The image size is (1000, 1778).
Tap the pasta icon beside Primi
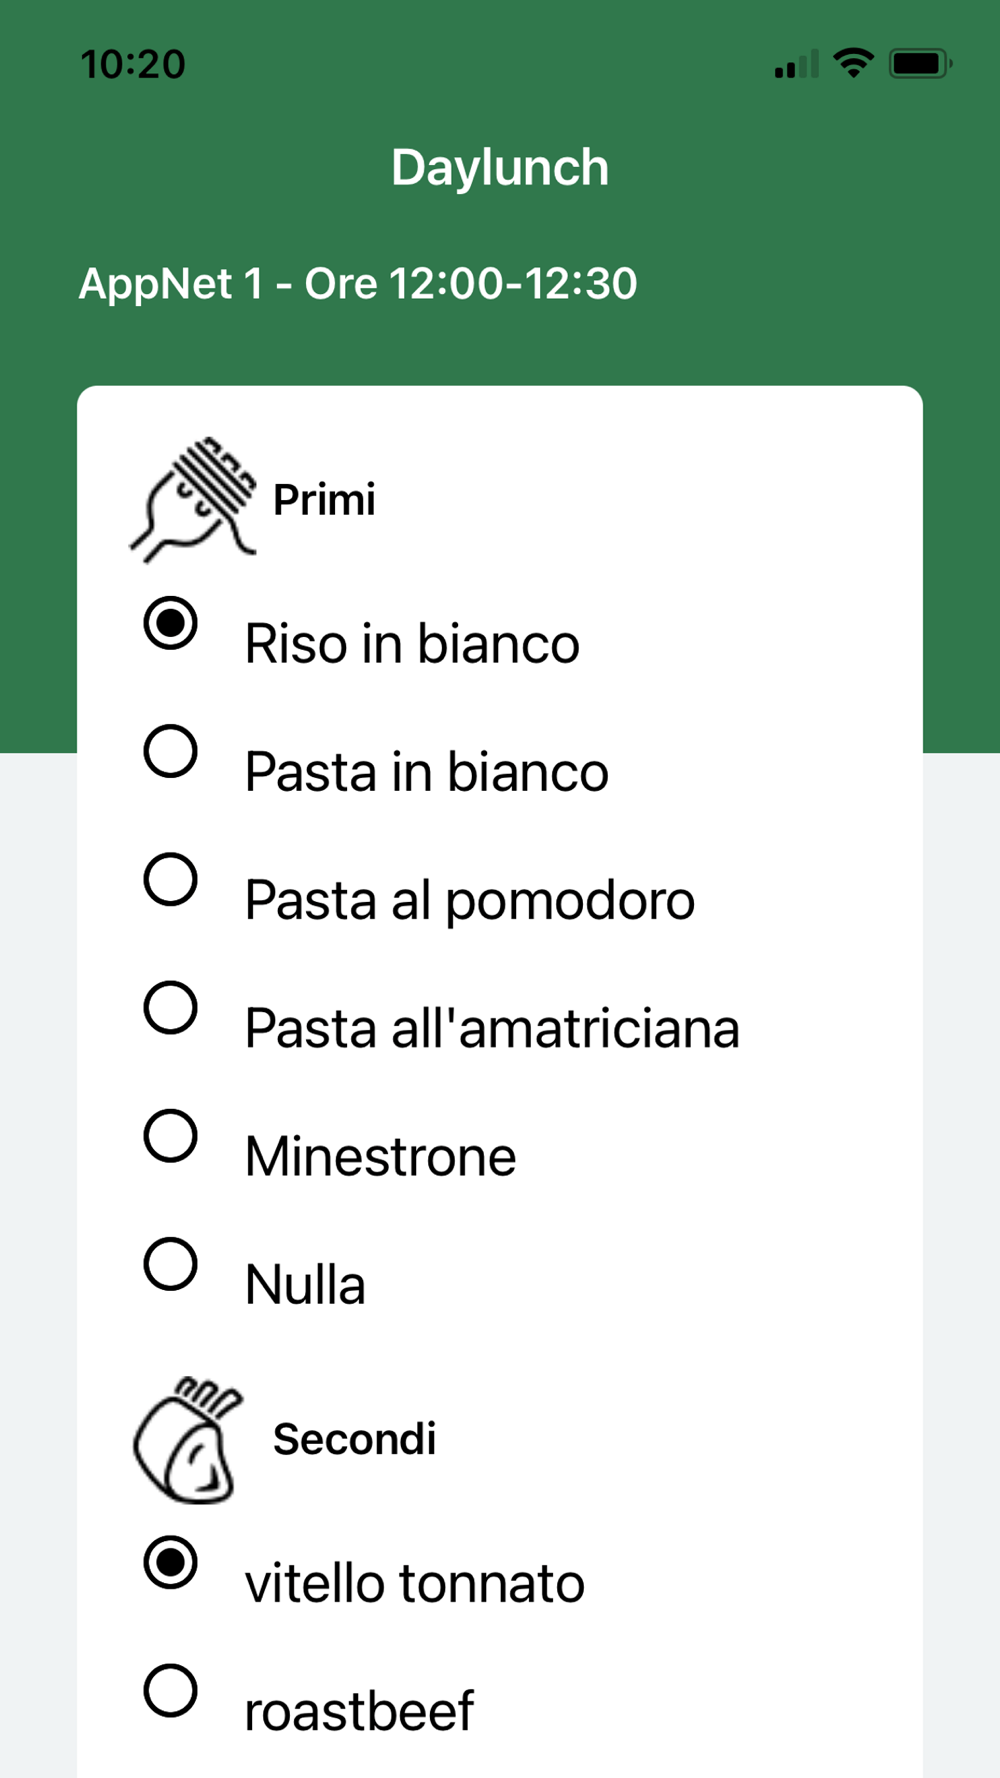click(193, 499)
